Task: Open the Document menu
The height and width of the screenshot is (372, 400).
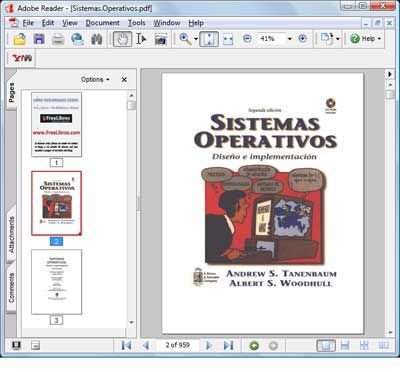Action: (x=103, y=23)
